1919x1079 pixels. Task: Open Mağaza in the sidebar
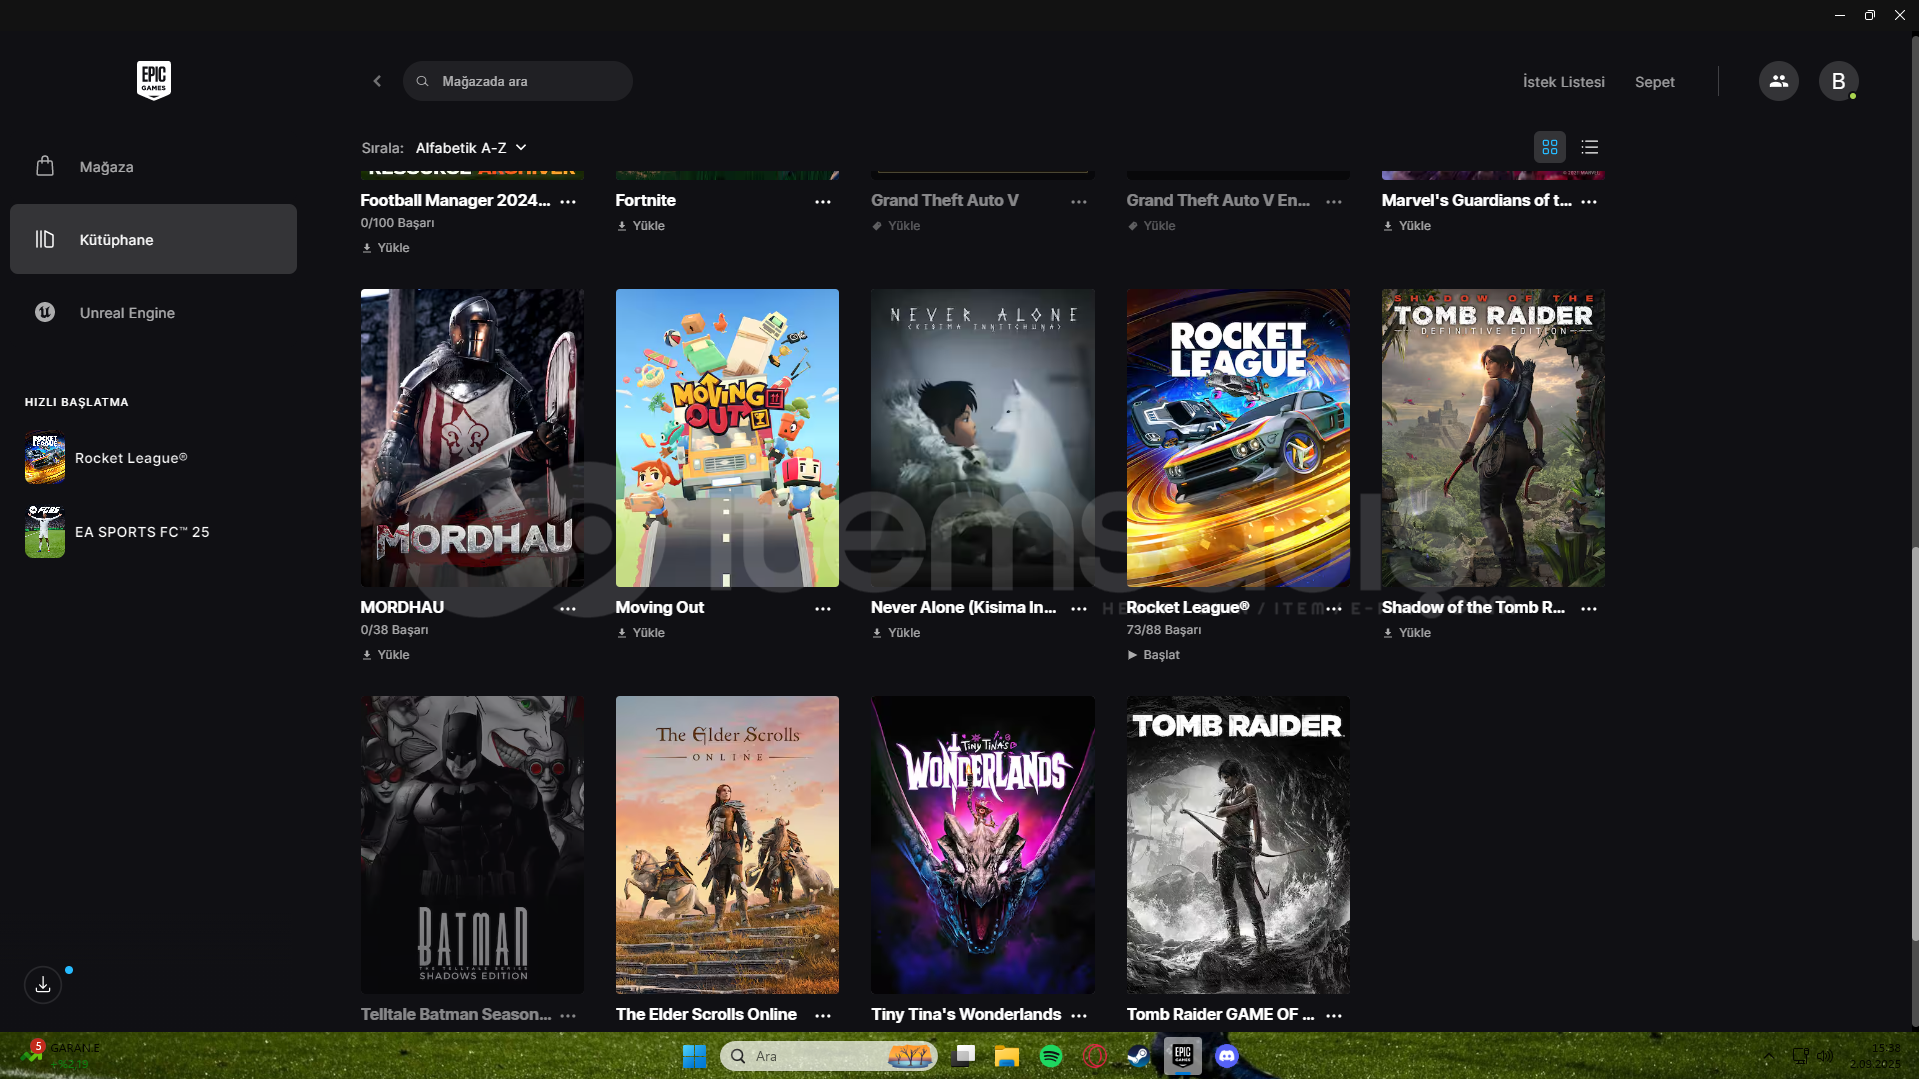pos(153,167)
